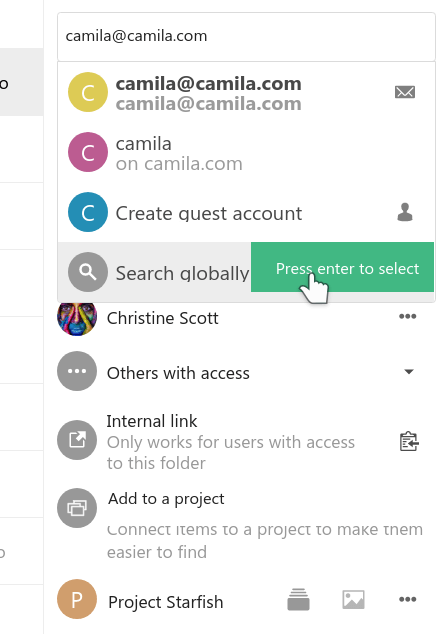Click Christine Scott's colorful avatar

(77, 318)
